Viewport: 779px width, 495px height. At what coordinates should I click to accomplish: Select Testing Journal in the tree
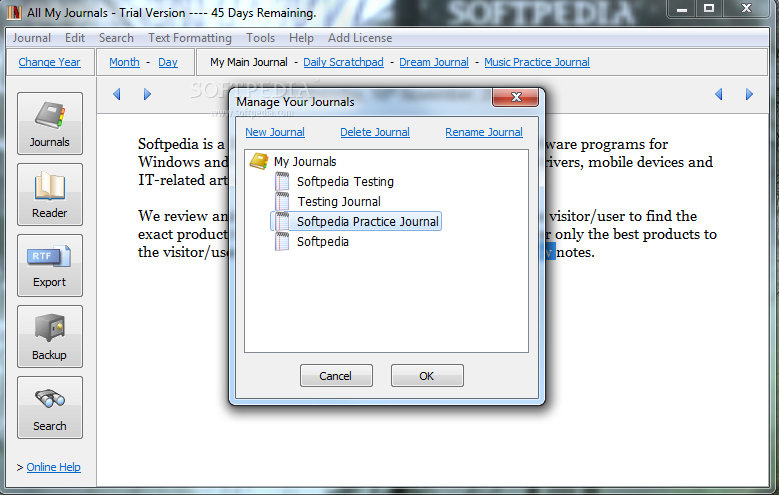(x=339, y=201)
